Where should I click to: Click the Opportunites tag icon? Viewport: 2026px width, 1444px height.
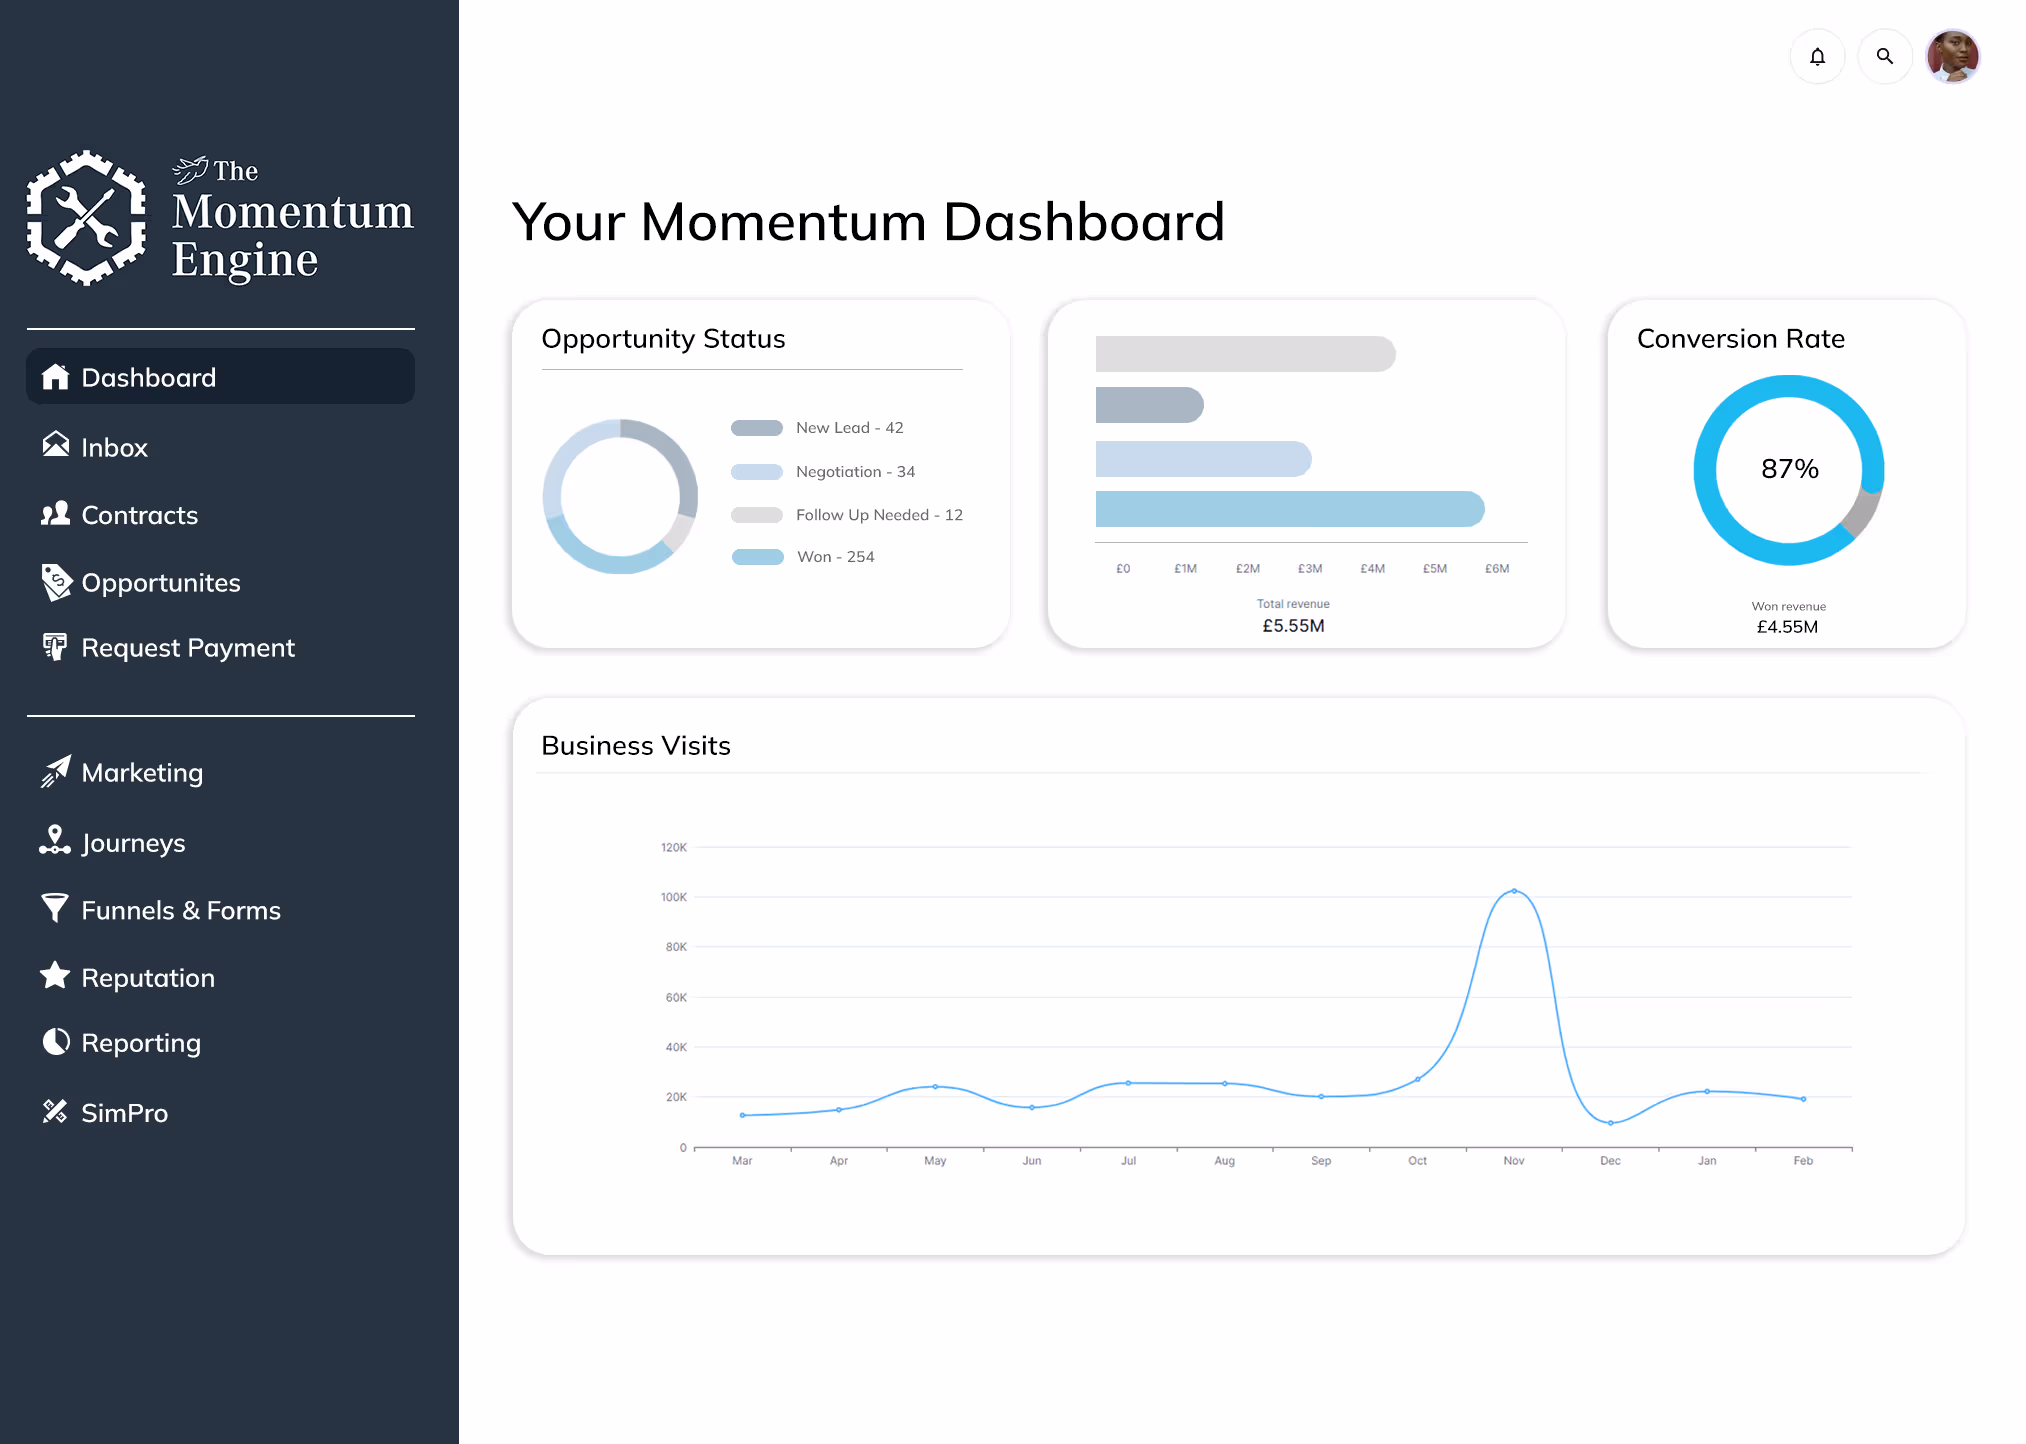56,582
